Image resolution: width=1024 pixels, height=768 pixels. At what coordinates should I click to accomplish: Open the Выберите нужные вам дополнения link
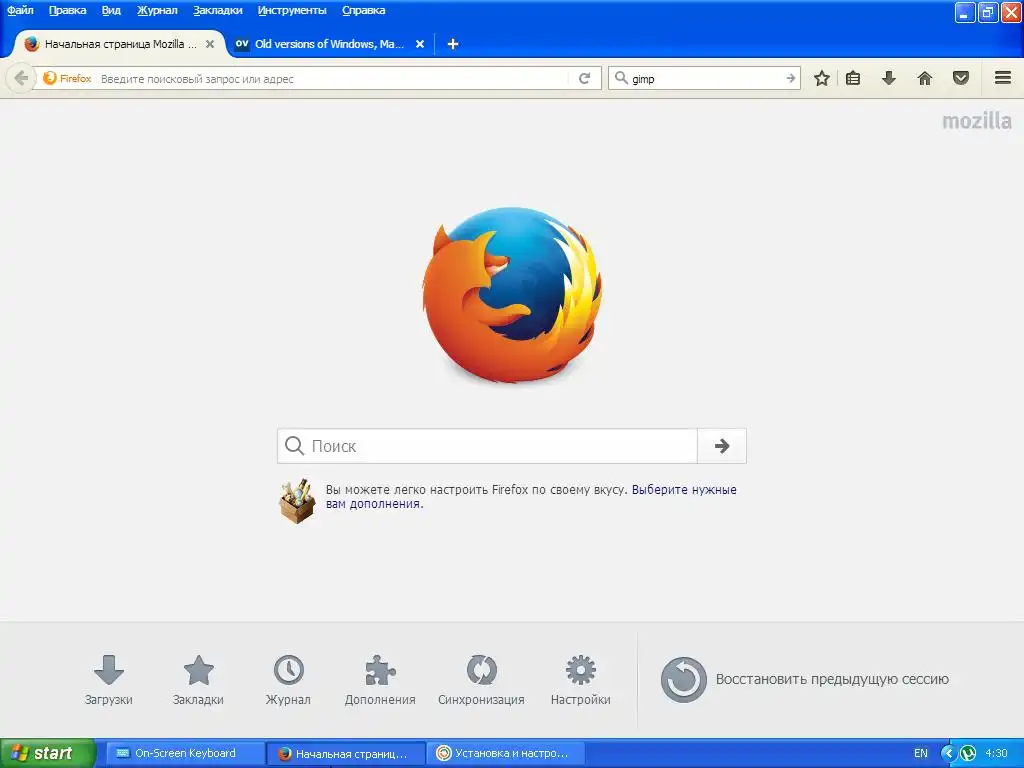pyautogui.click(x=531, y=496)
